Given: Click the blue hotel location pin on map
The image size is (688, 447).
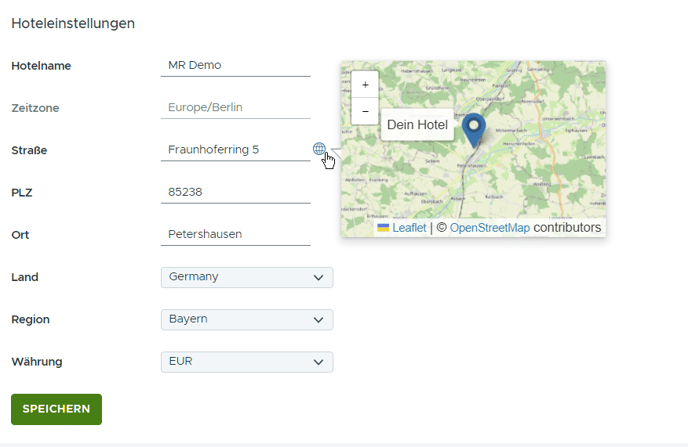Looking at the screenshot, I should 474,130.
